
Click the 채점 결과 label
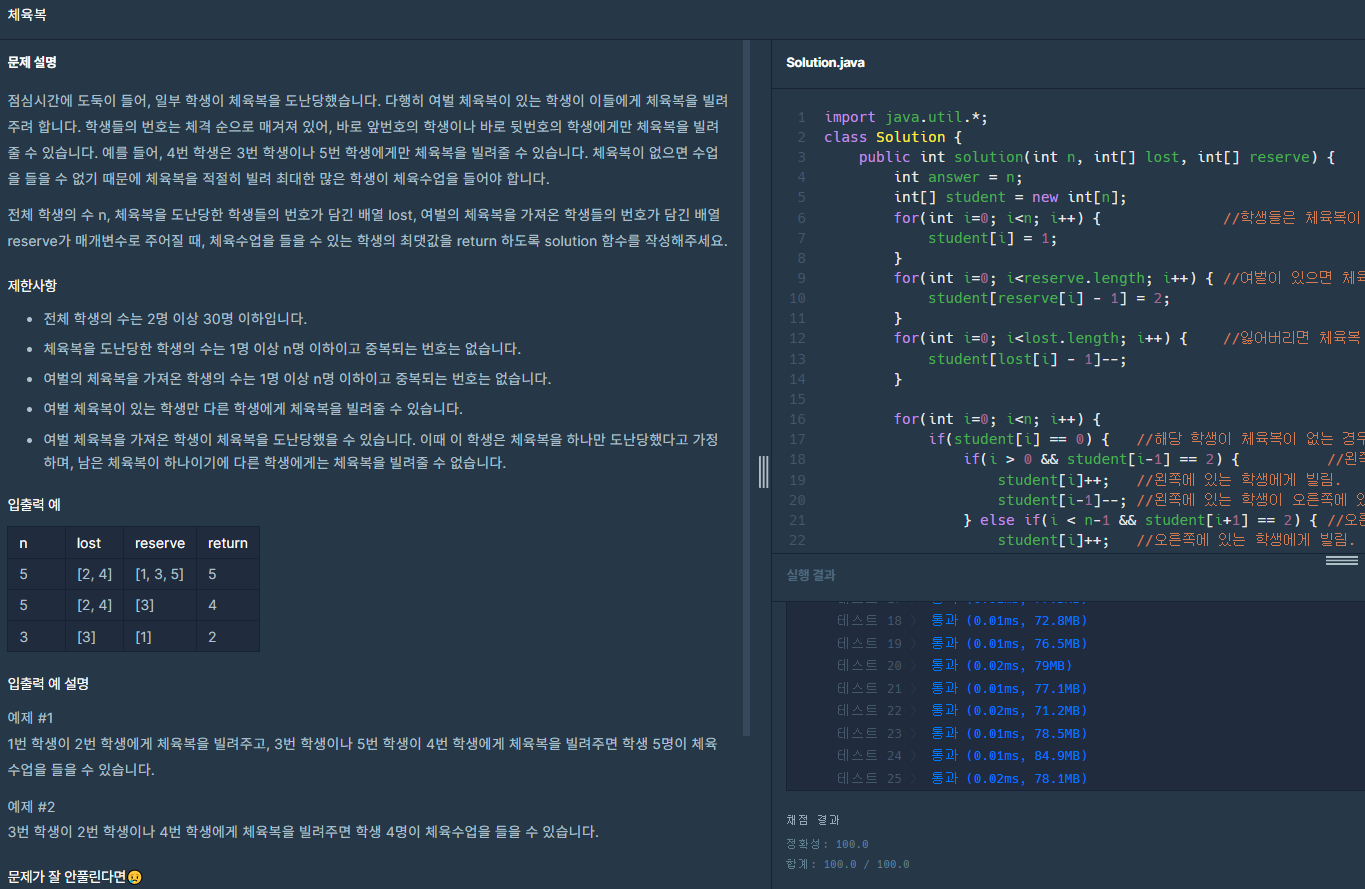[x=814, y=820]
